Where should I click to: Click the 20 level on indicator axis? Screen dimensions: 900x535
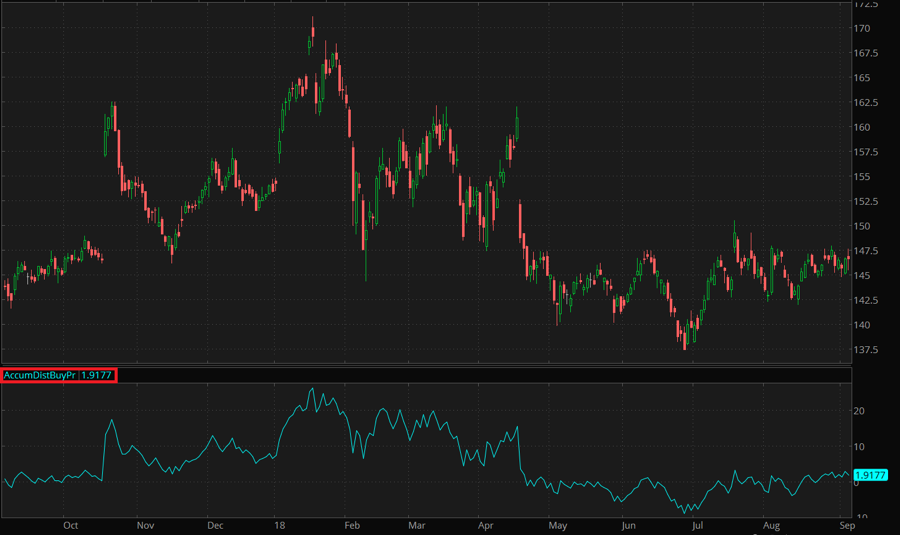tap(859, 411)
